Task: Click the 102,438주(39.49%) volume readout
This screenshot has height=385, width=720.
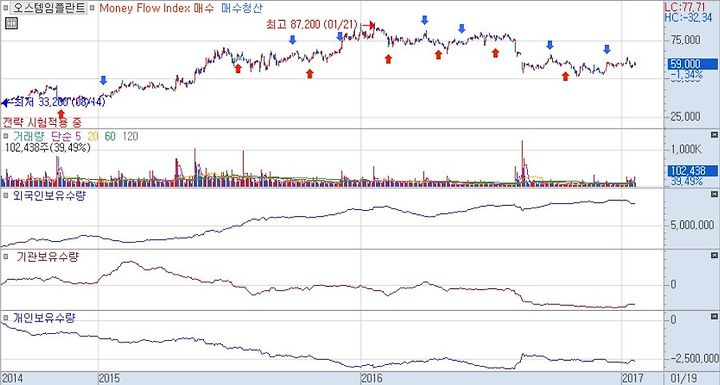Action: [x=48, y=147]
